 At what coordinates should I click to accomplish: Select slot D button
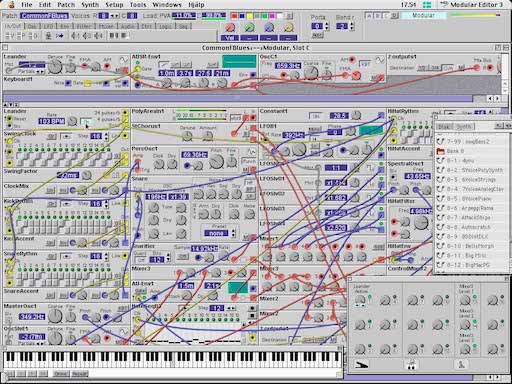(395, 16)
